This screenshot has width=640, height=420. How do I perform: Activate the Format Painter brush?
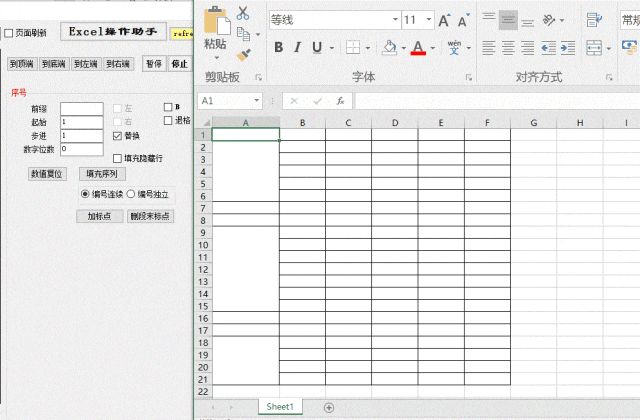pyautogui.click(x=244, y=55)
